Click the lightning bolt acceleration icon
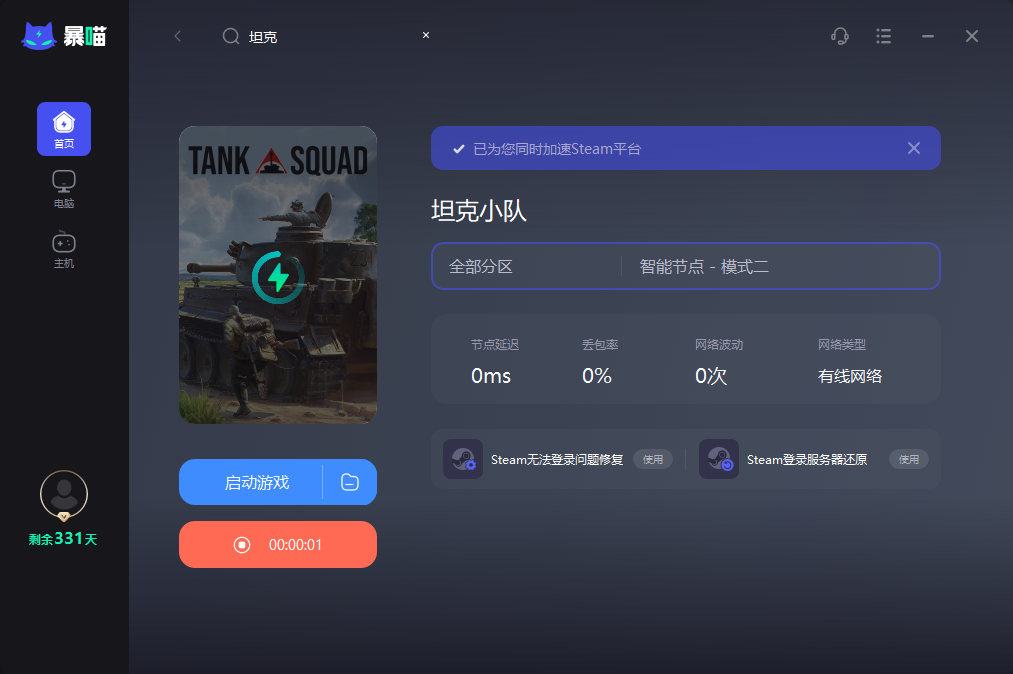Image resolution: width=1013 pixels, height=674 pixels. [278, 277]
